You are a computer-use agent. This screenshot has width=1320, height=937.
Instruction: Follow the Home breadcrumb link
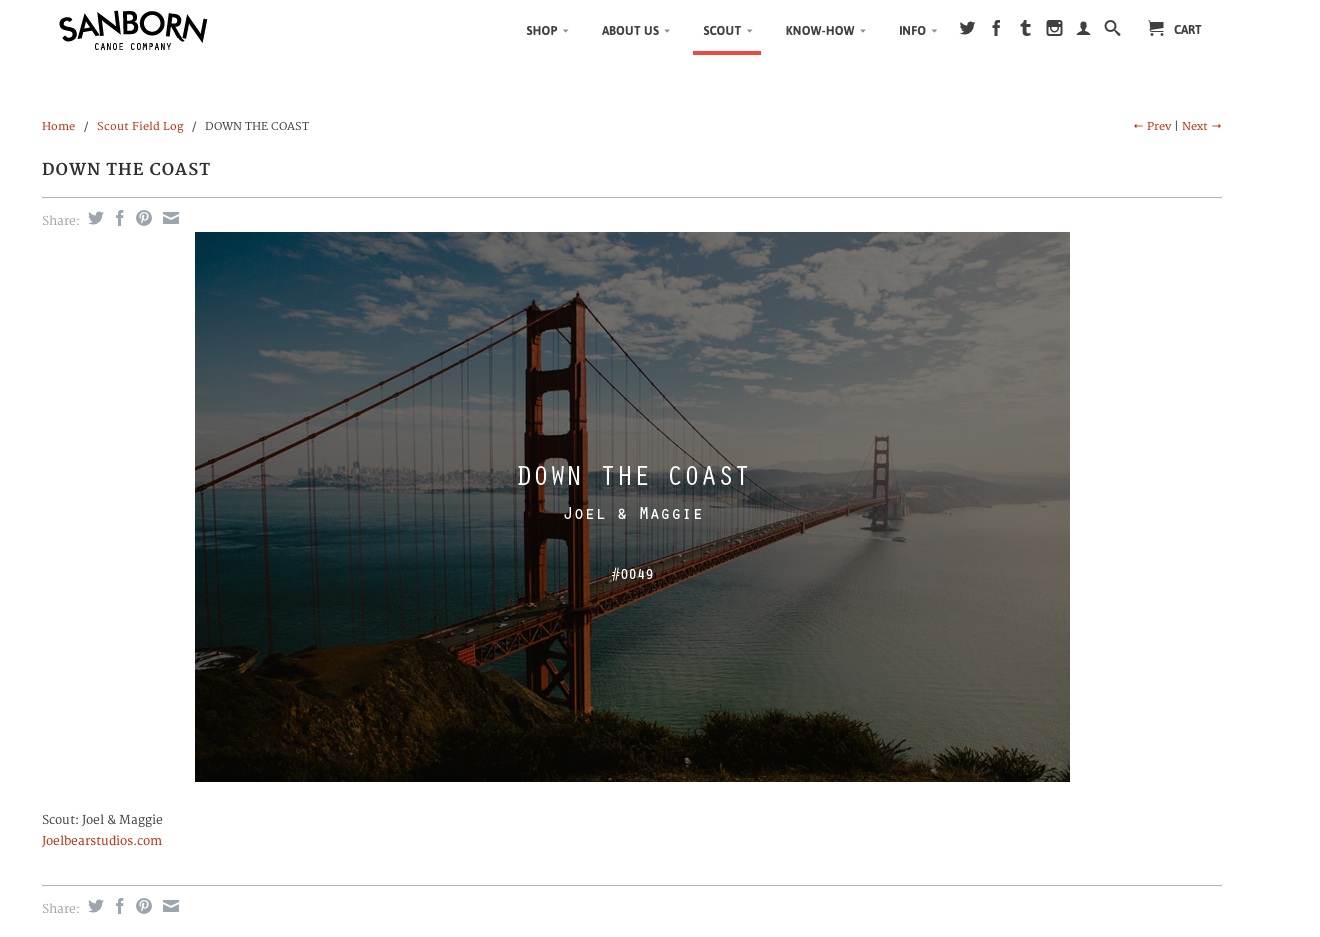click(58, 126)
